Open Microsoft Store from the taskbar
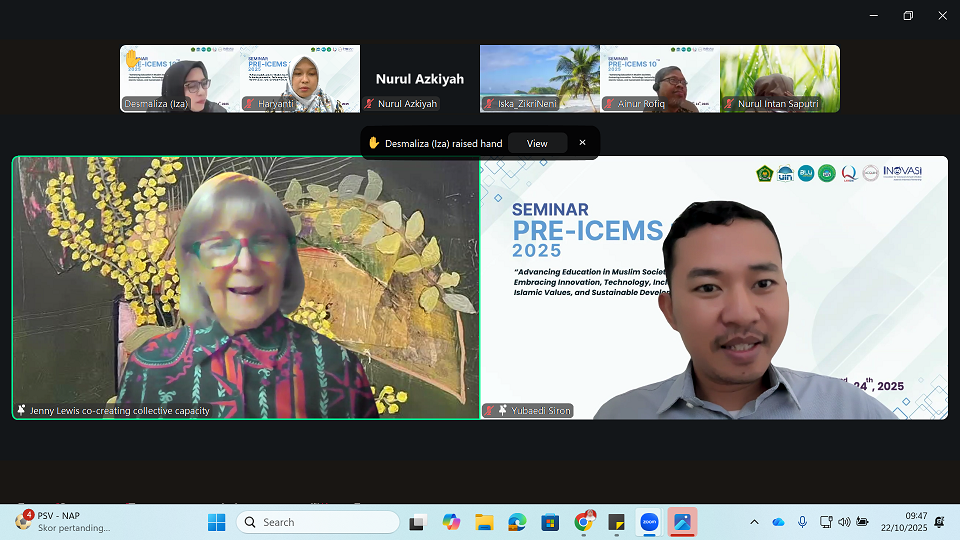Screen dimensions: 960x540 coord(550,522)
